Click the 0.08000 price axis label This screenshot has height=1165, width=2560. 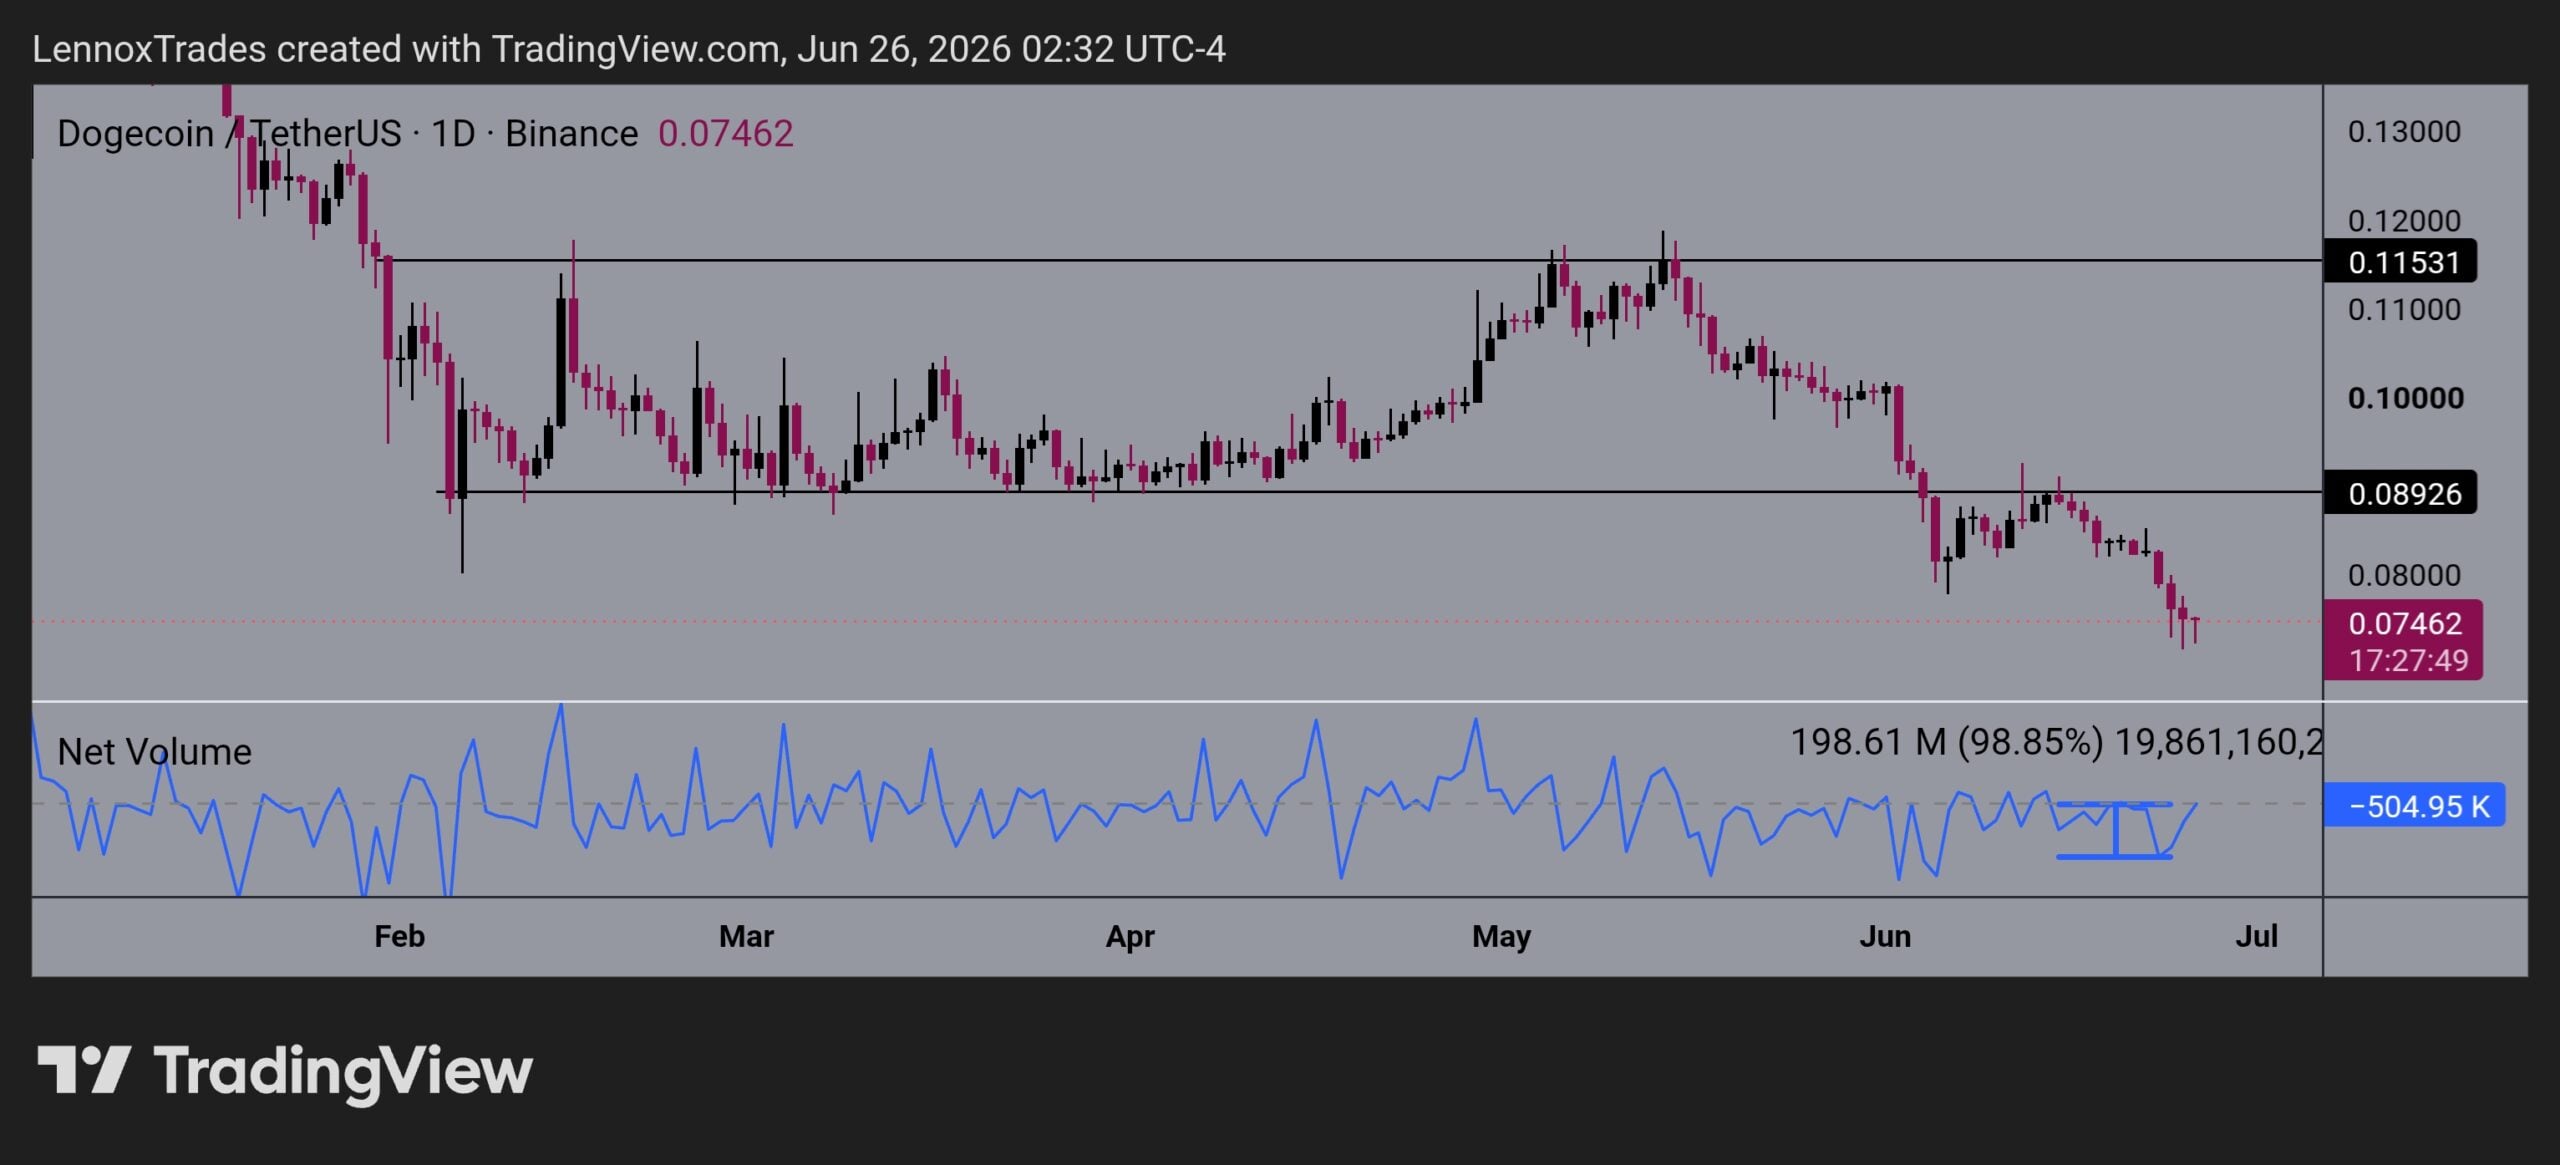pyautogui.click(x=2404, y=575)
